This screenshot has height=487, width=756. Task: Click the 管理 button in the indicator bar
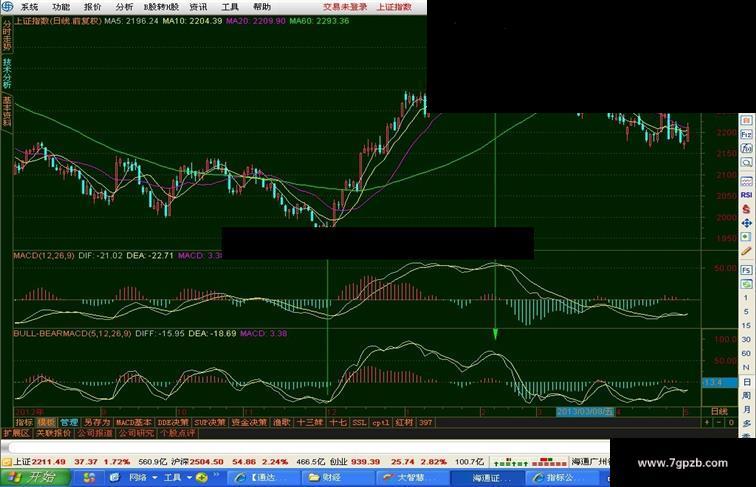[69, 422]
